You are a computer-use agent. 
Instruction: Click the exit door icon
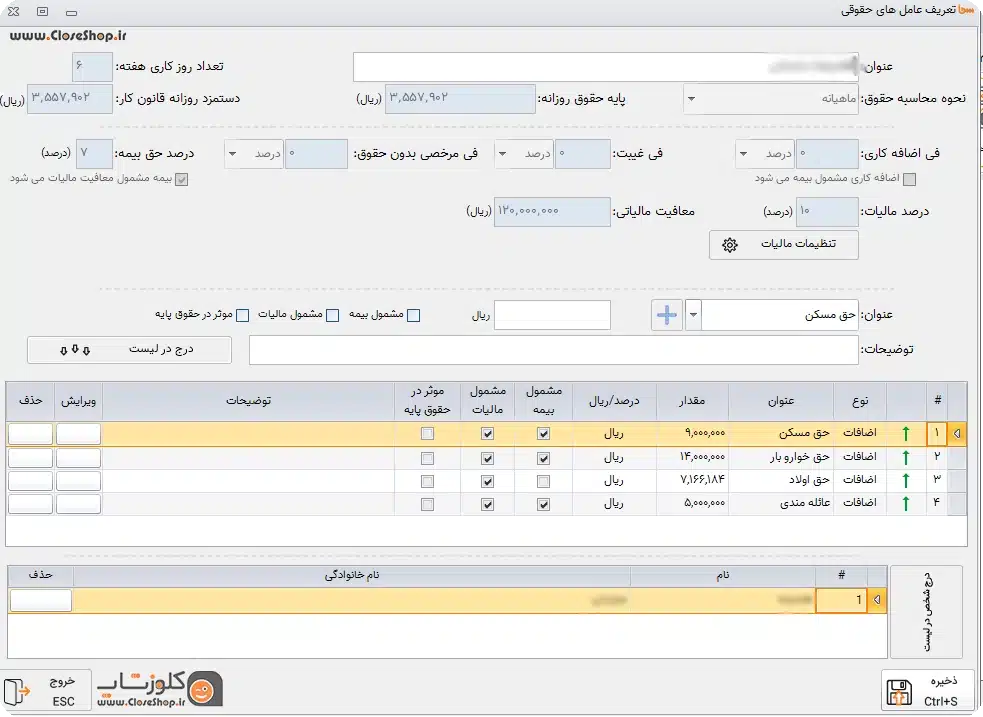tap(17, 692)
